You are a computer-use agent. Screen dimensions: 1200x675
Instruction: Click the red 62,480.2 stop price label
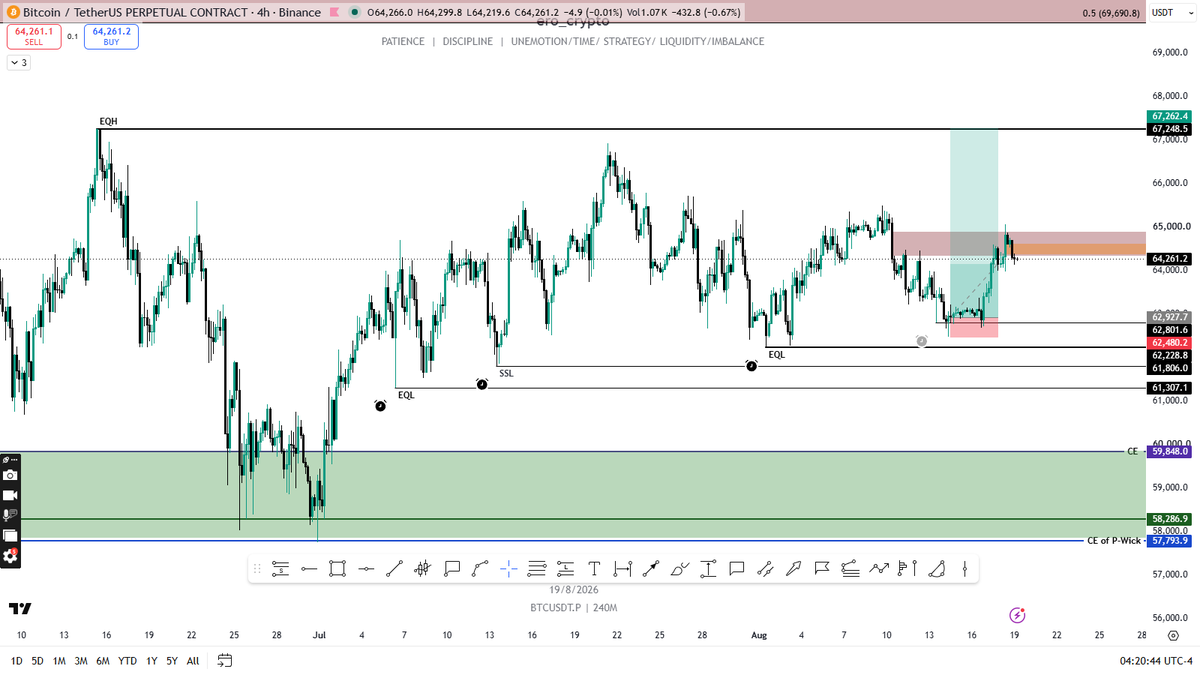pyautogui.click(x=1170, y=341)
